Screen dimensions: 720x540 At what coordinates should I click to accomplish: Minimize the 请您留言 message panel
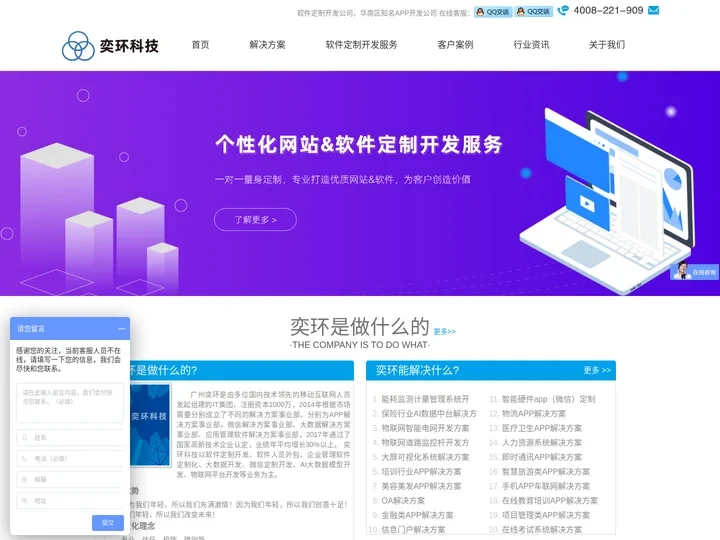click(x=121, y=329)
